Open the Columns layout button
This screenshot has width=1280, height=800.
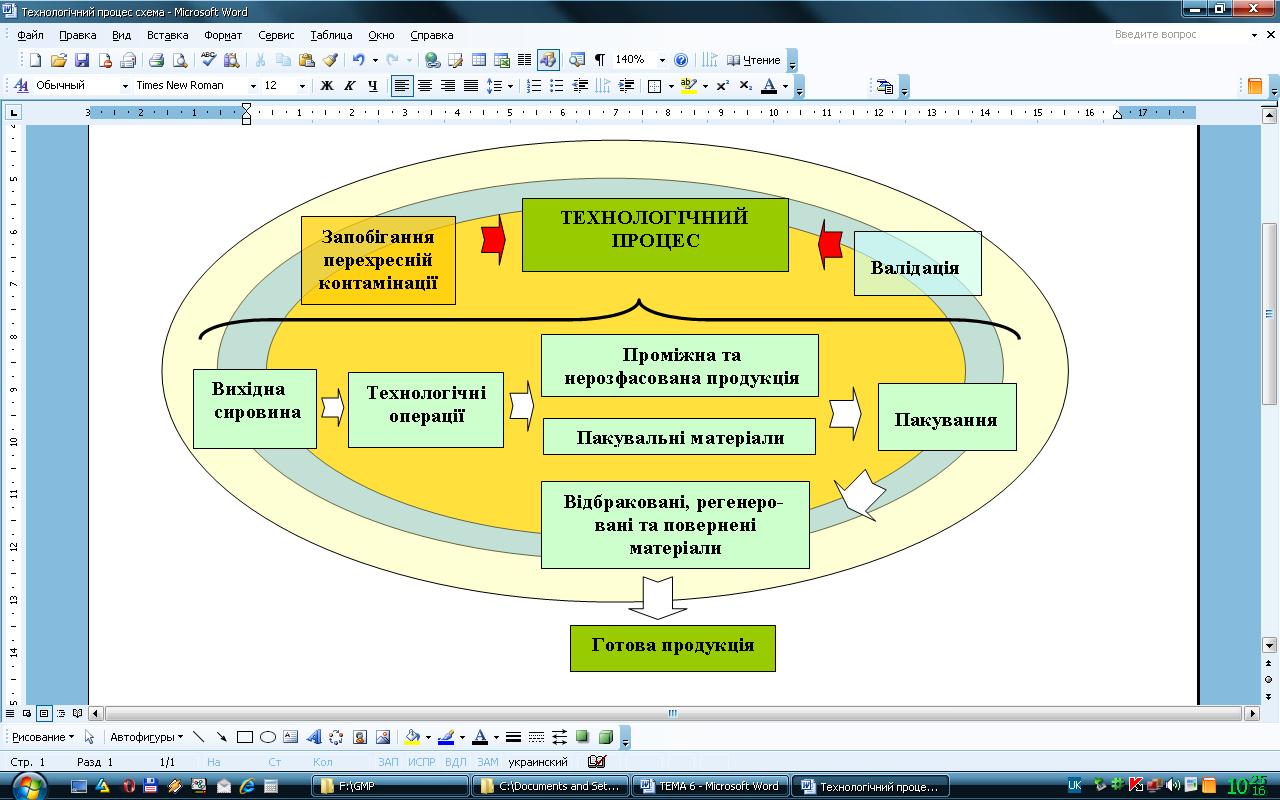click(524, 60)
